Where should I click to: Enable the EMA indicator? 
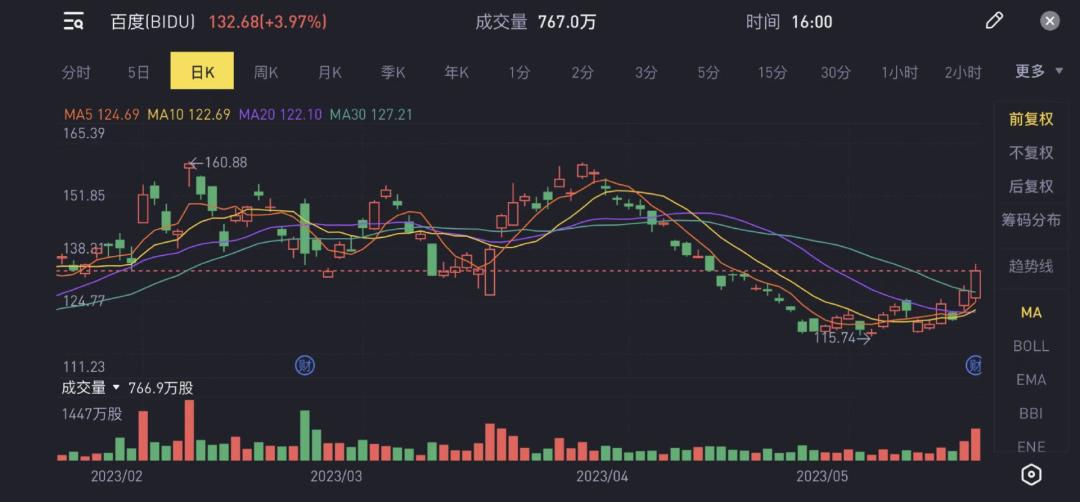[x=1030, y=379]
